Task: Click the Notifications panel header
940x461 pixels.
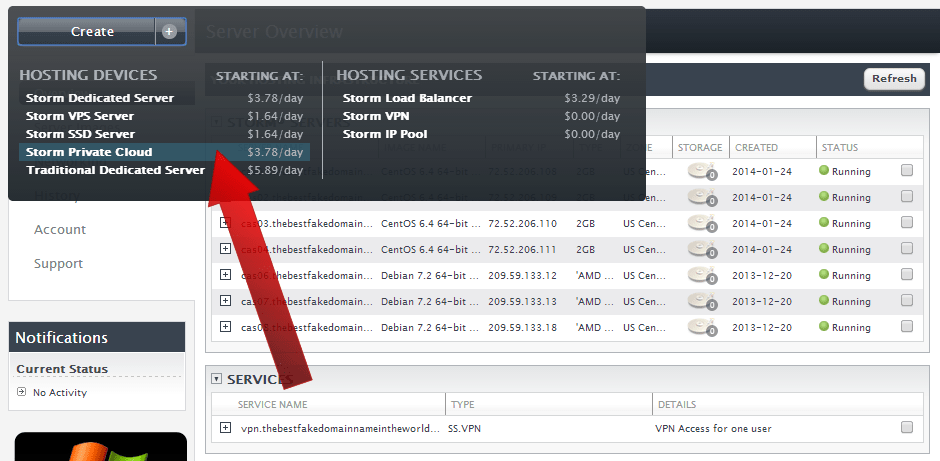Action: [97, 338]
